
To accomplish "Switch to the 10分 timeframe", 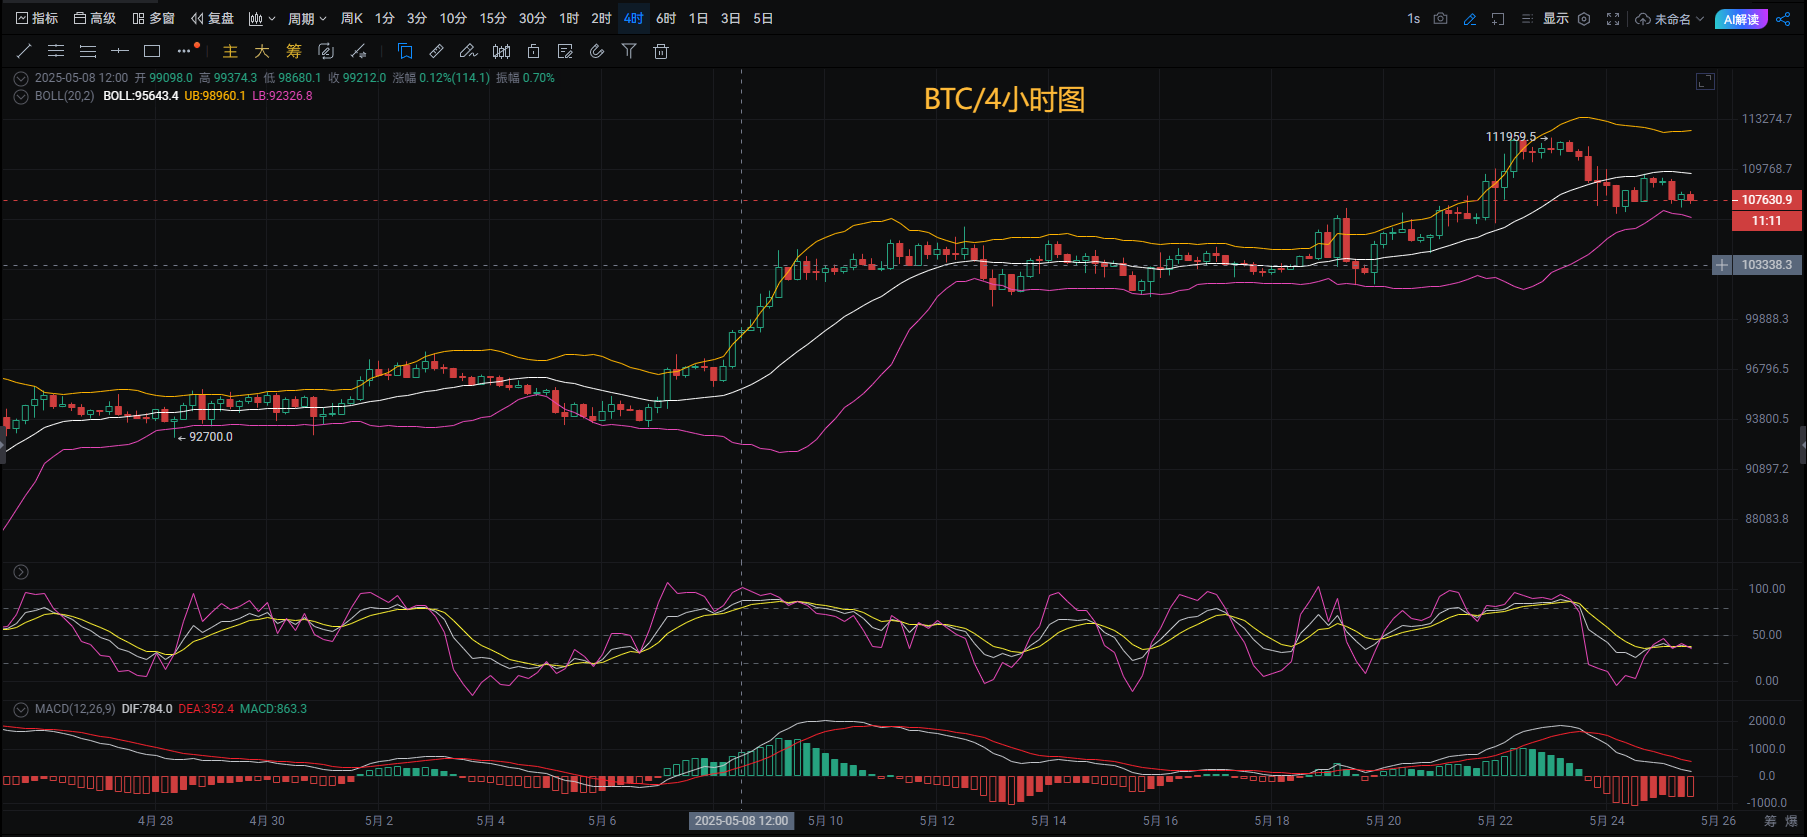I will (x=453, y=19).
